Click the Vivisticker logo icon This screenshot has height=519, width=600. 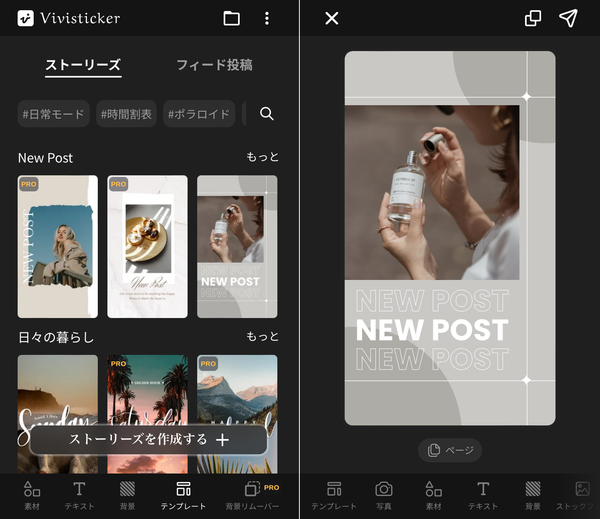click(x=26, y=18)
